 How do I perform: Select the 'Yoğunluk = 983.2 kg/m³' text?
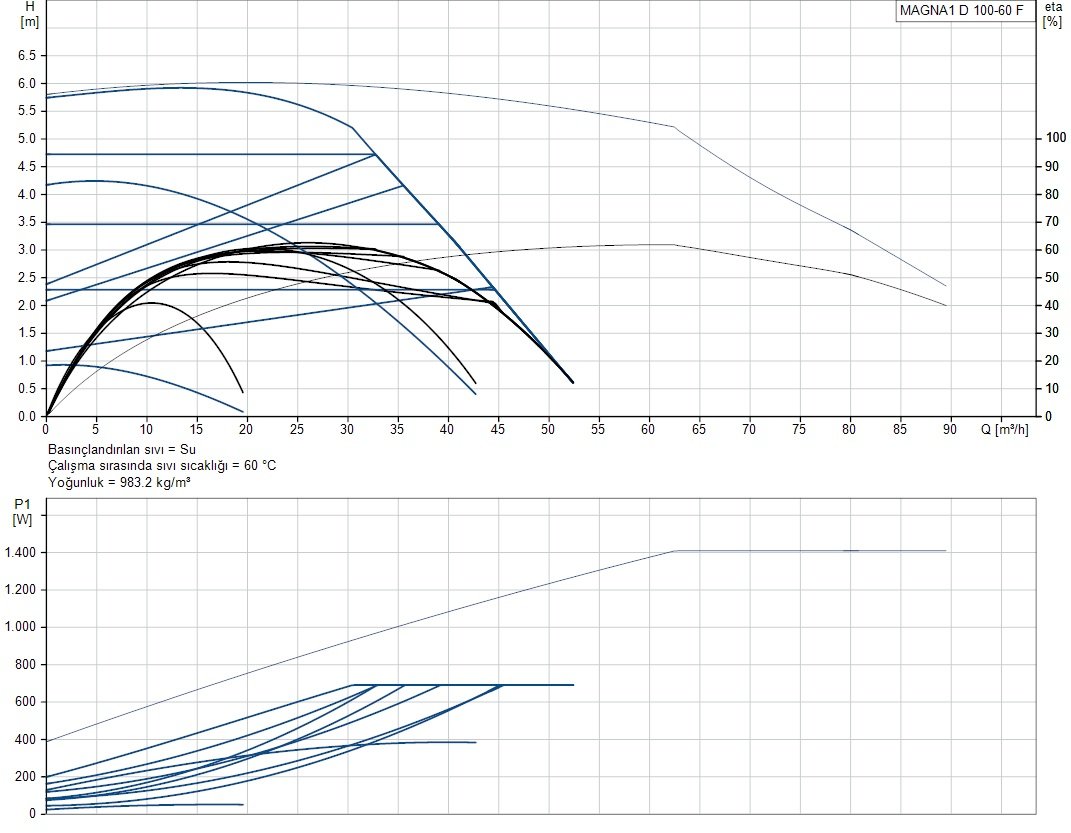click(119, 482)
